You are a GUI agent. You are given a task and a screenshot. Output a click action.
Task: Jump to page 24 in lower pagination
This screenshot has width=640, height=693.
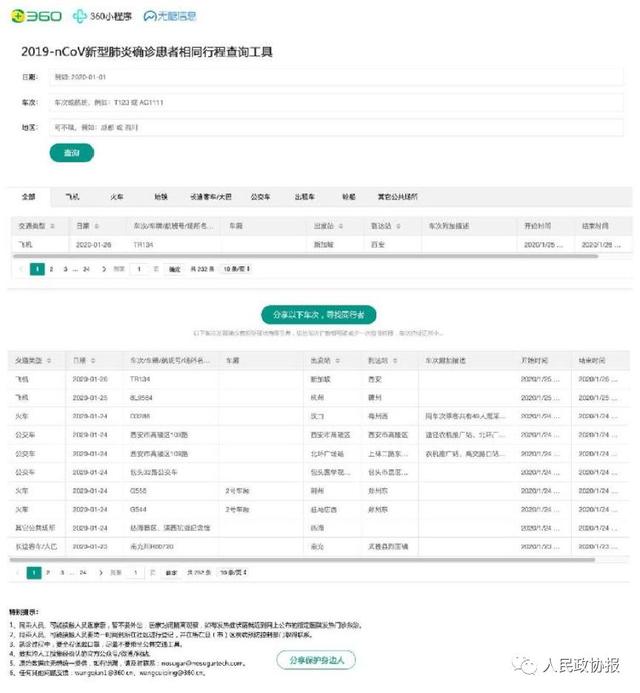pyautogui.click(x=83, y=573)
